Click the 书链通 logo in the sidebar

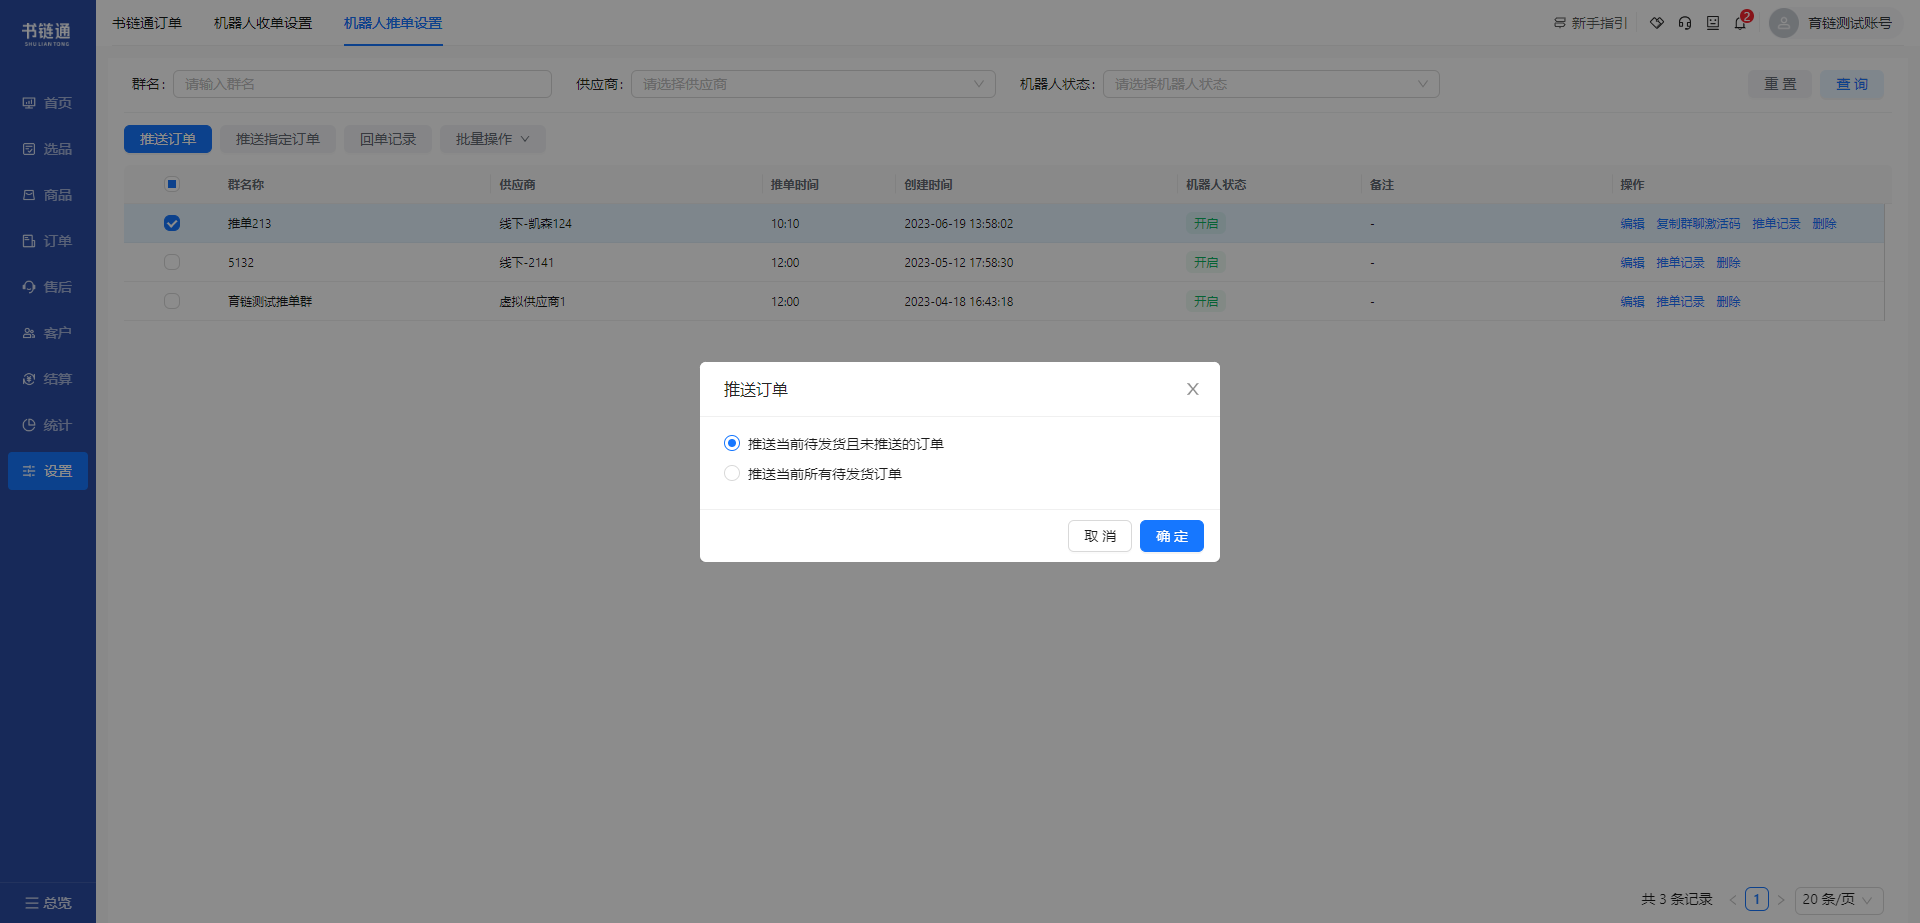[x=47, y=34]
